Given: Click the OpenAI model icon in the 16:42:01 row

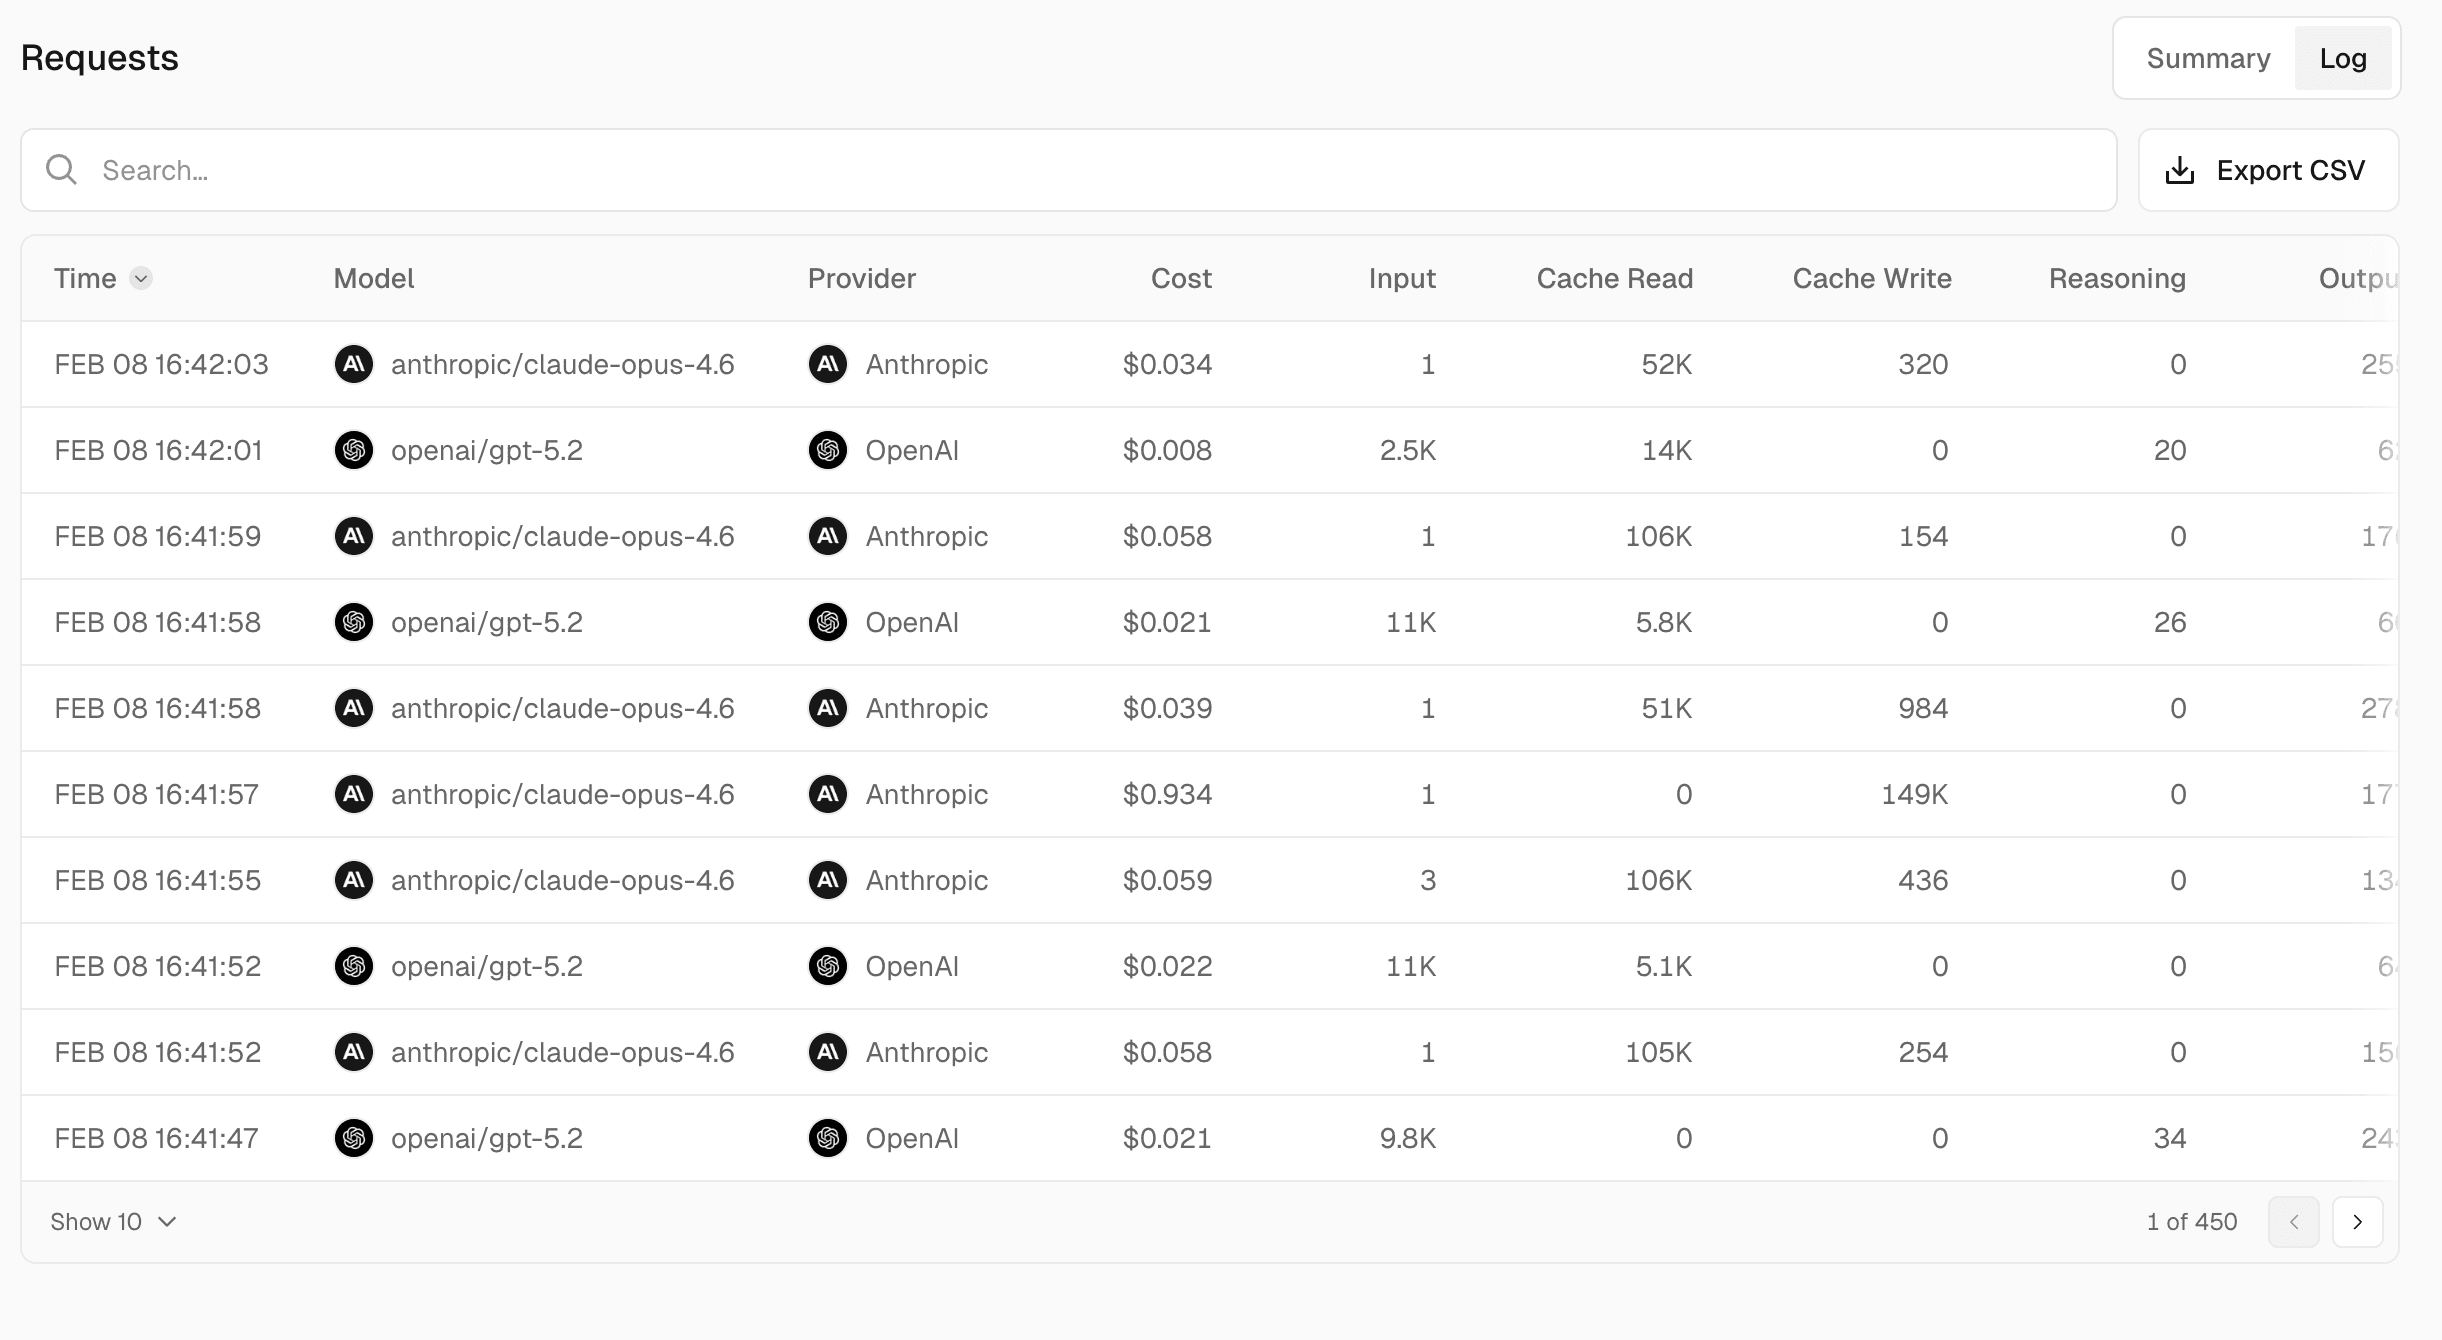Looking at the screenshot, I should [x=353, y=450].
